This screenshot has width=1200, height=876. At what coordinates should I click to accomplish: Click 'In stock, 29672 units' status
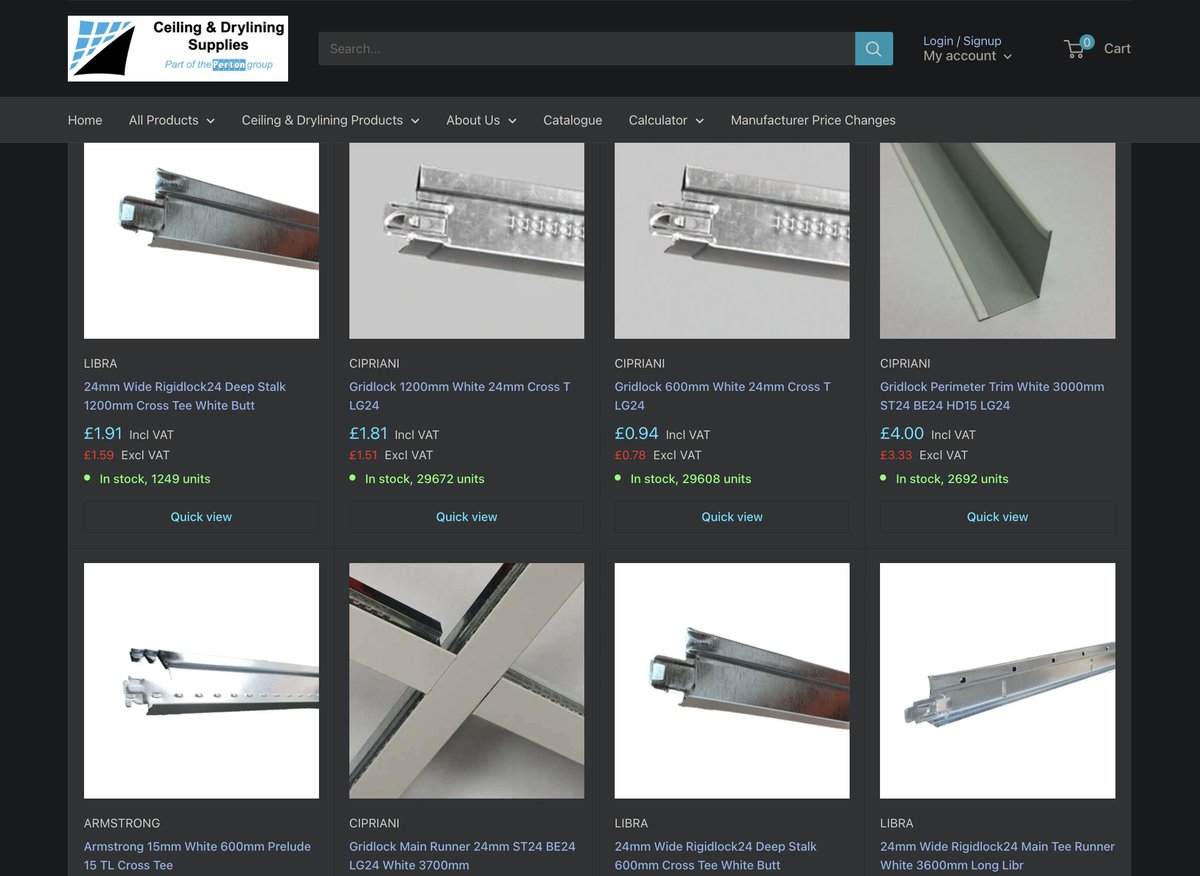click(424, 479)
